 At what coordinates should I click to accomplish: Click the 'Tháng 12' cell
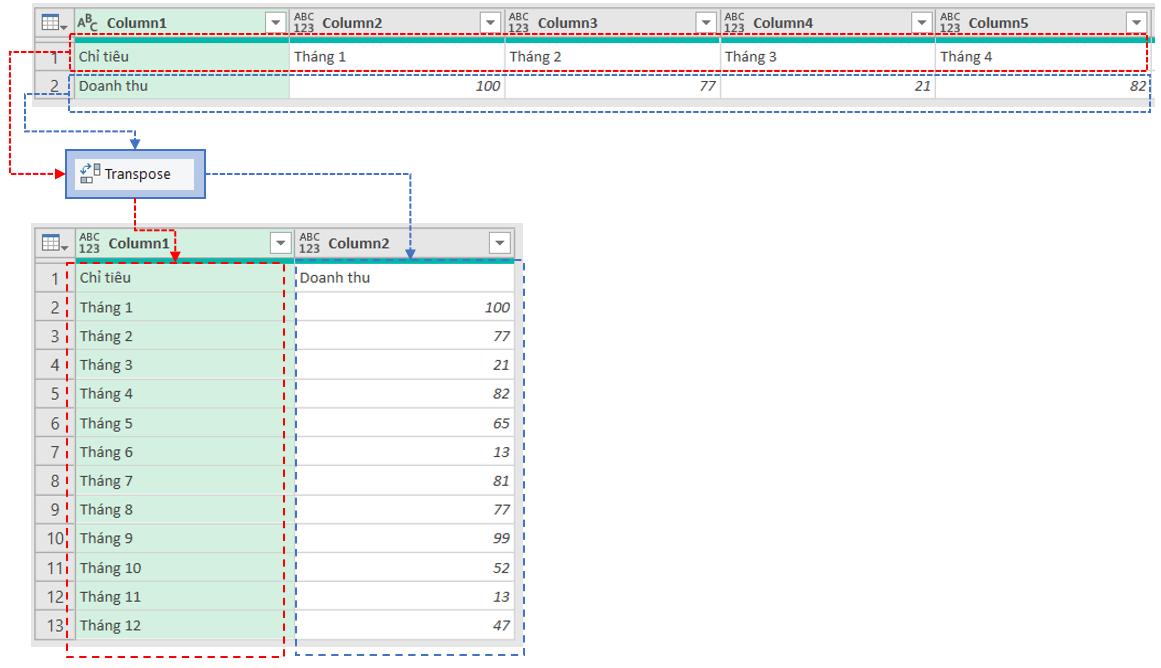click(x=184, y=626)
